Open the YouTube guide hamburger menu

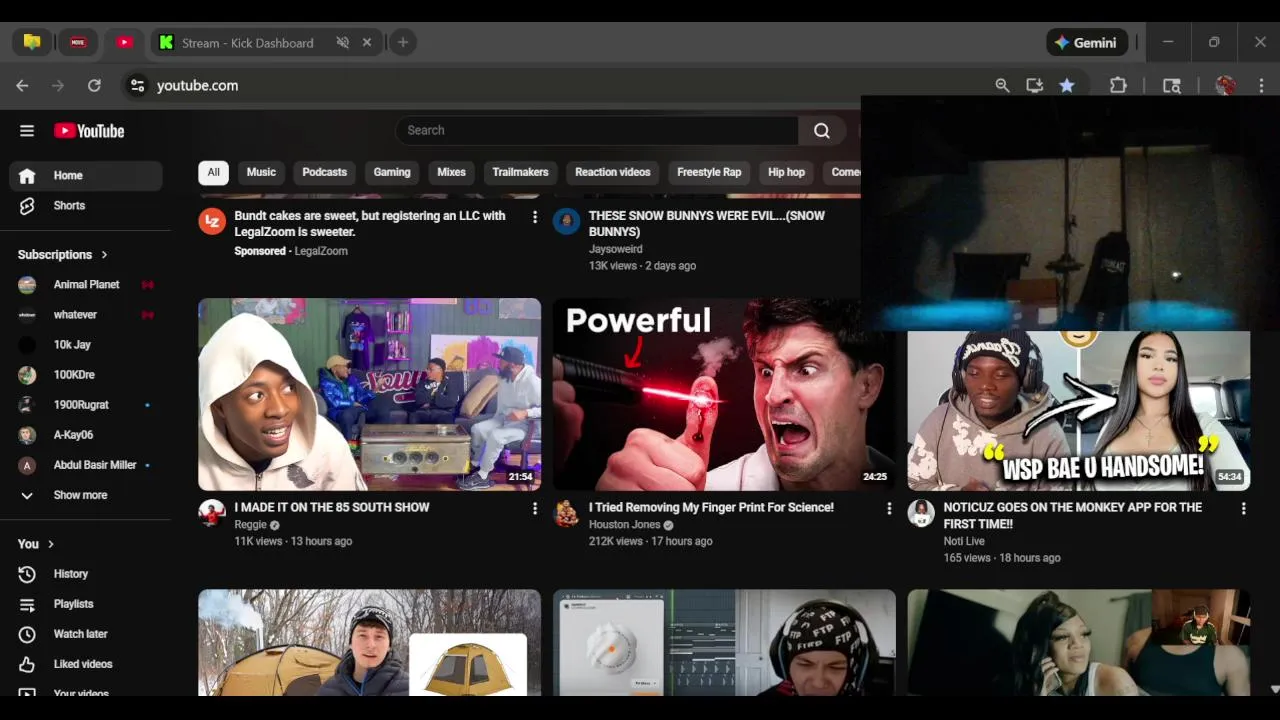pyautogui.click(x=27, y=131)
